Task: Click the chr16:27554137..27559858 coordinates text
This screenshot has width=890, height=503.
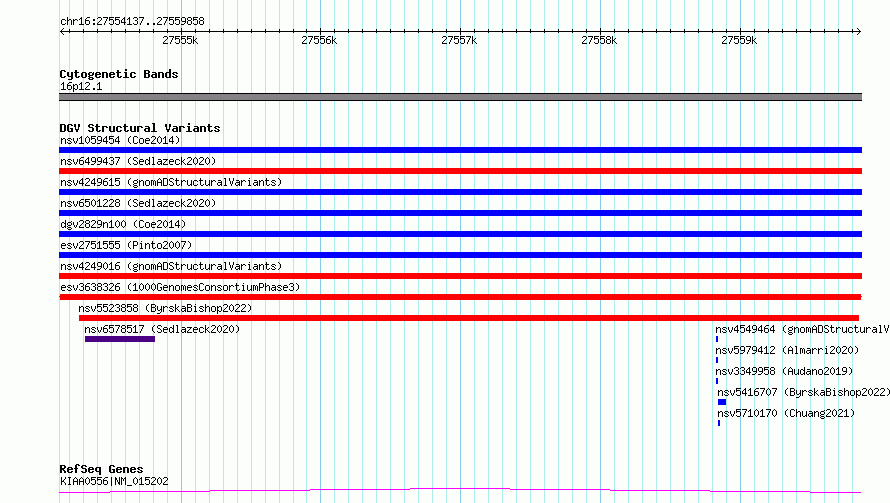Action: pos(132,21)
